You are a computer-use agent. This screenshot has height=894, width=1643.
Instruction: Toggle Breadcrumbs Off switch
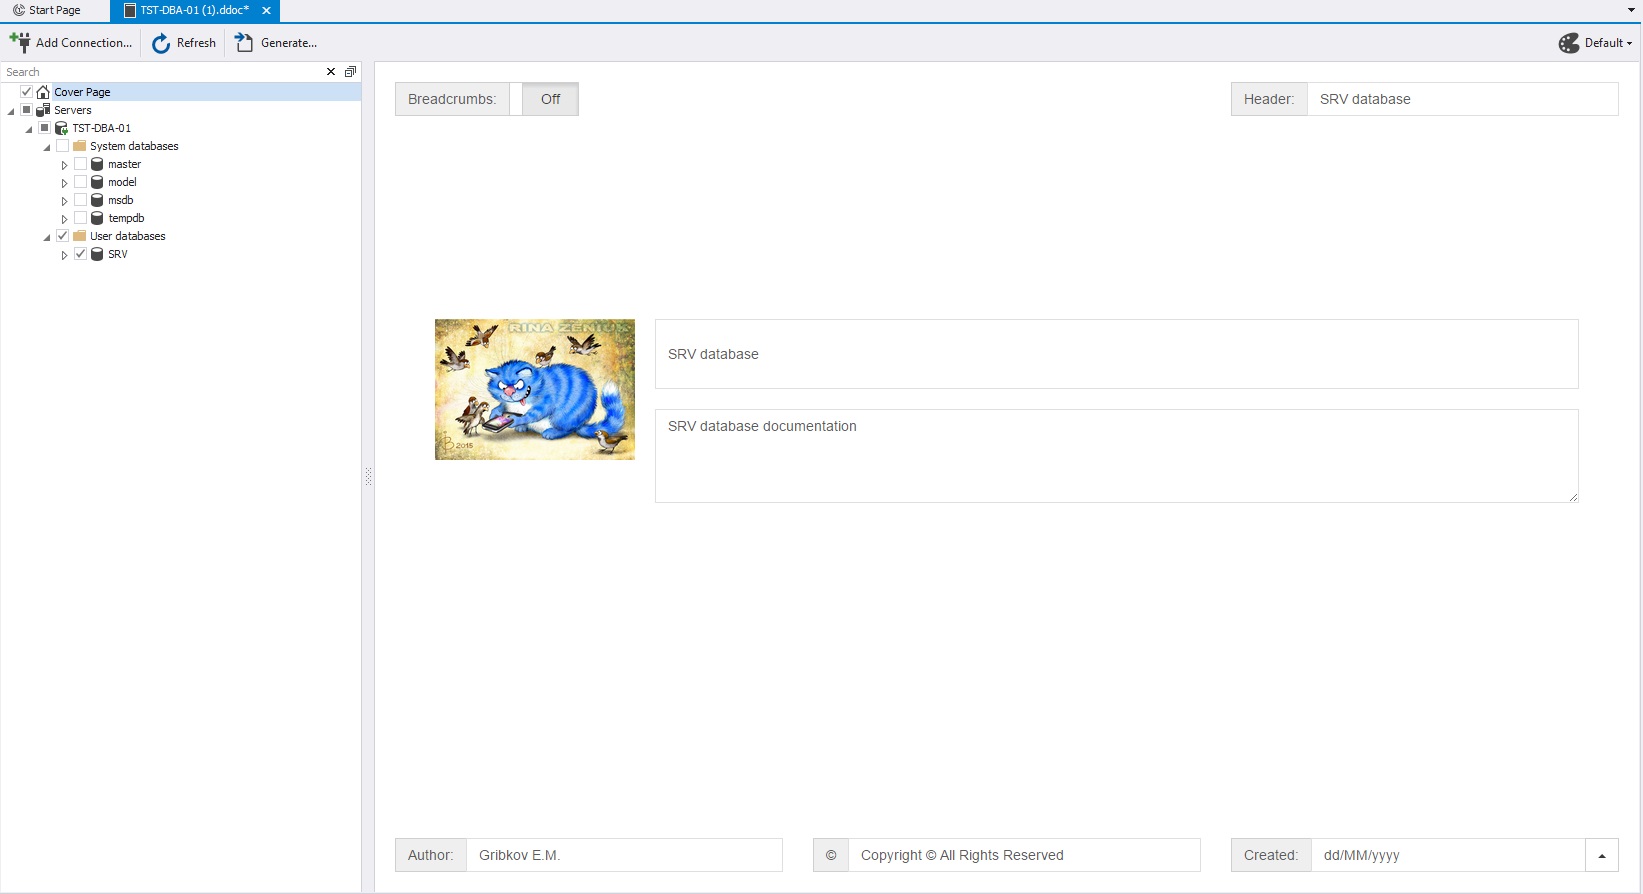550,99
